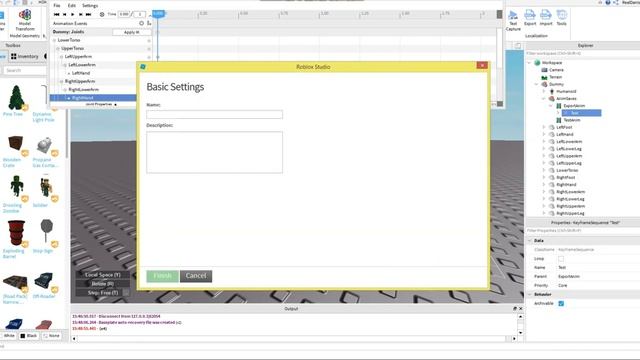The image size is (640, 360).
Task: Select Exploding Barrel model in Toolbox
Action: pos(16,232)
